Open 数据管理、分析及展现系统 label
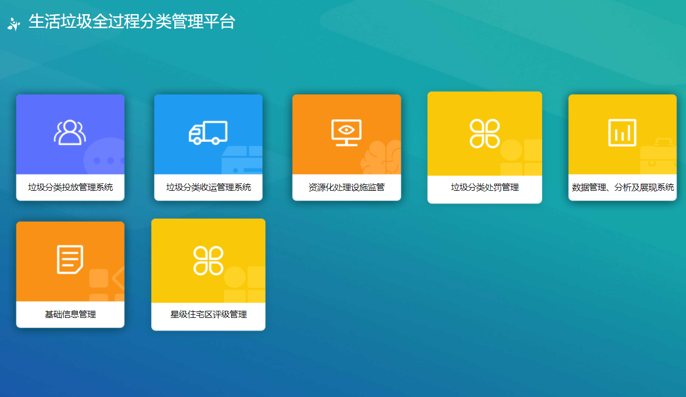686x397 pixels. 623,187
